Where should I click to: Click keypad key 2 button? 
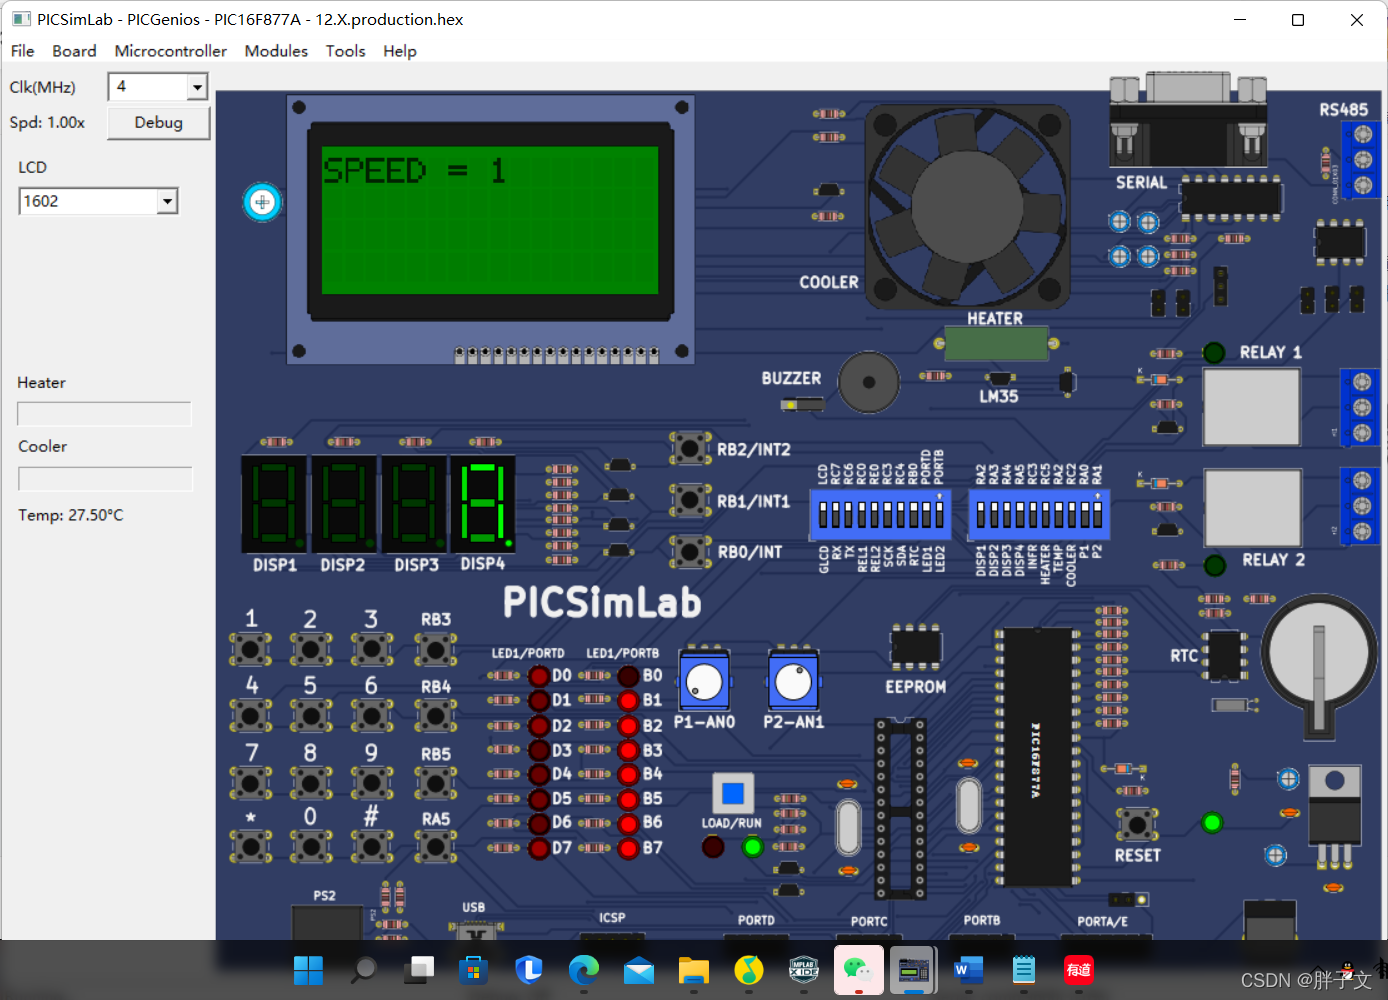[311, 650]
